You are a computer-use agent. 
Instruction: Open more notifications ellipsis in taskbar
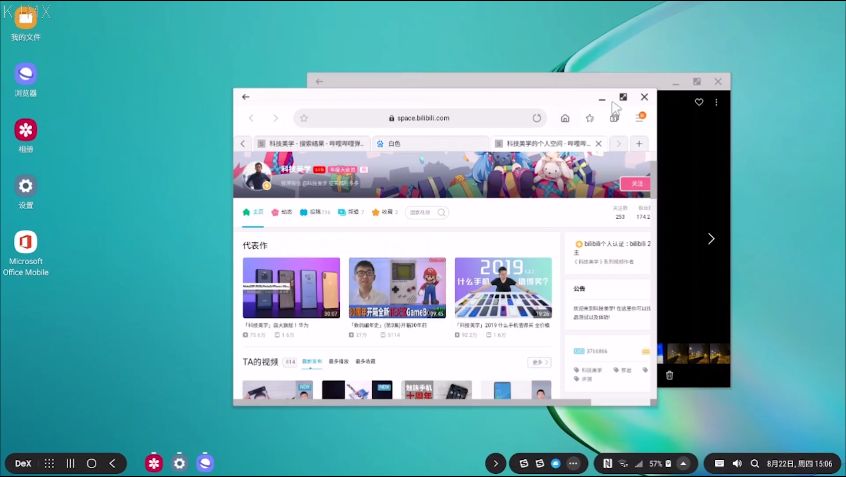point(573,463)
